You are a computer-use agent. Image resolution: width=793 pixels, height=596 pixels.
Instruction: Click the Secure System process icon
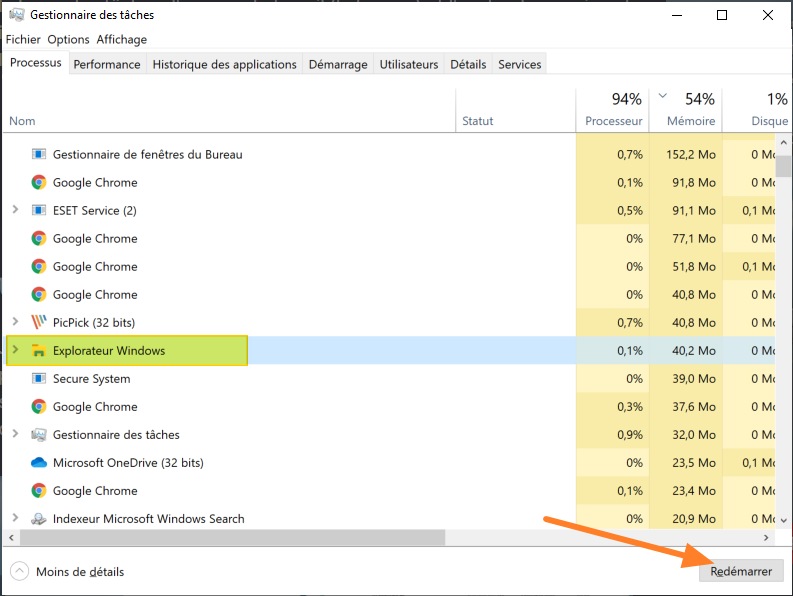click(39, 379)
